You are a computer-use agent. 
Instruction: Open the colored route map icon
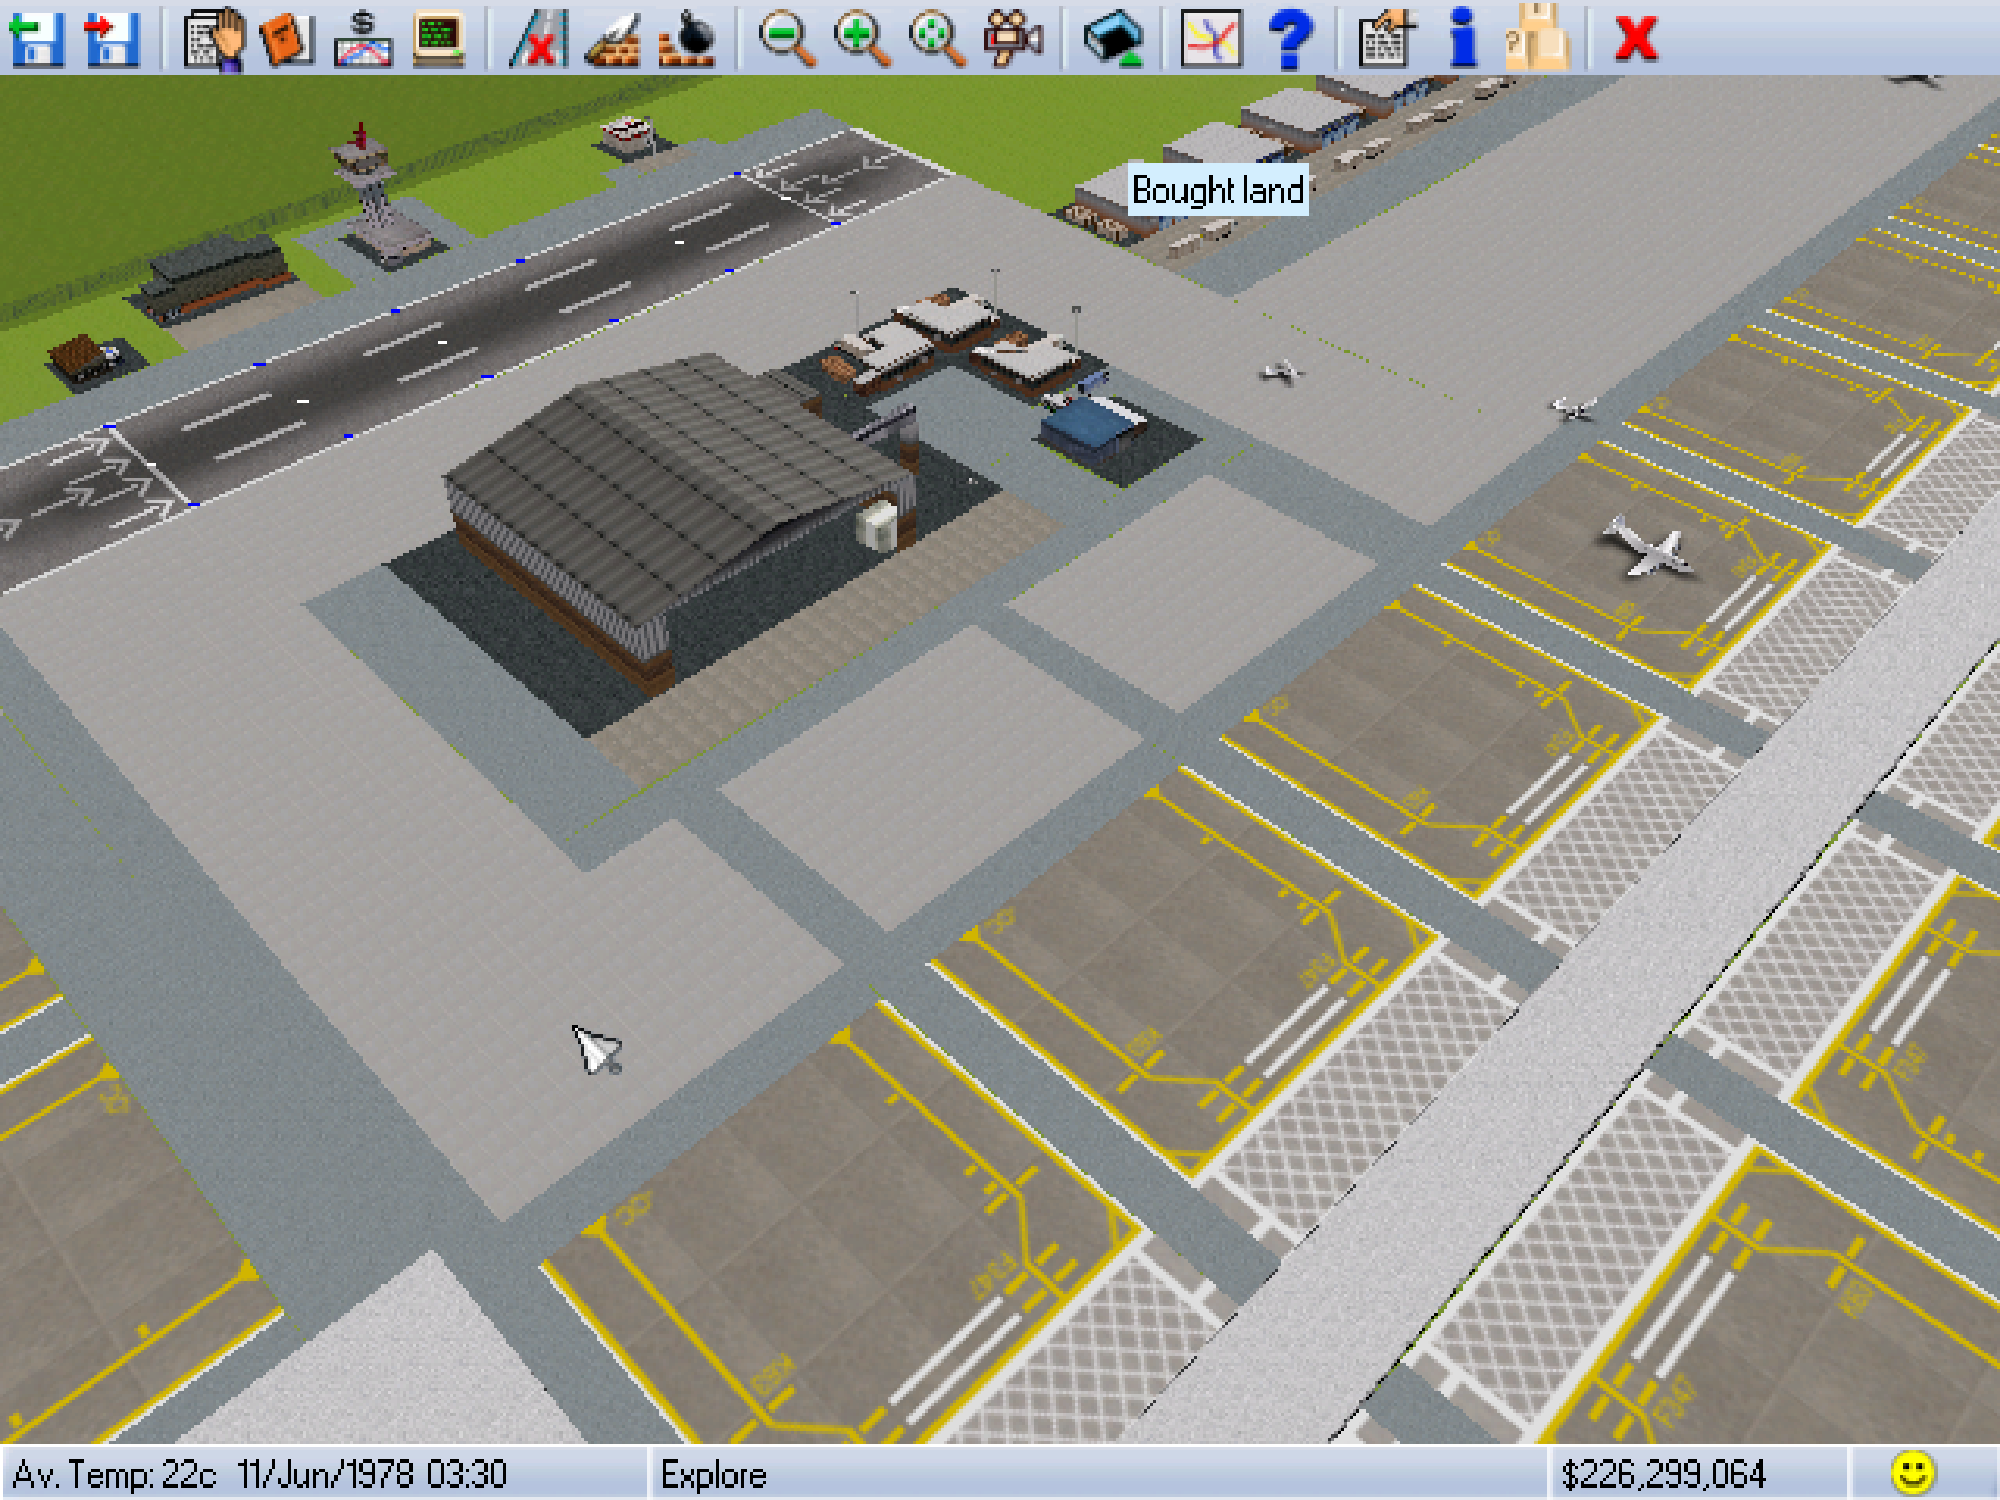coord(1211,38)
